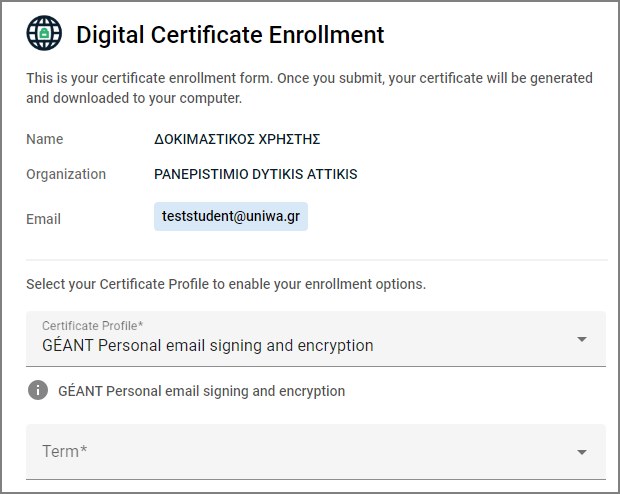620x494 pixels.
Task: Click the globe lock certificate logo icon
Action: pos(44,33)
